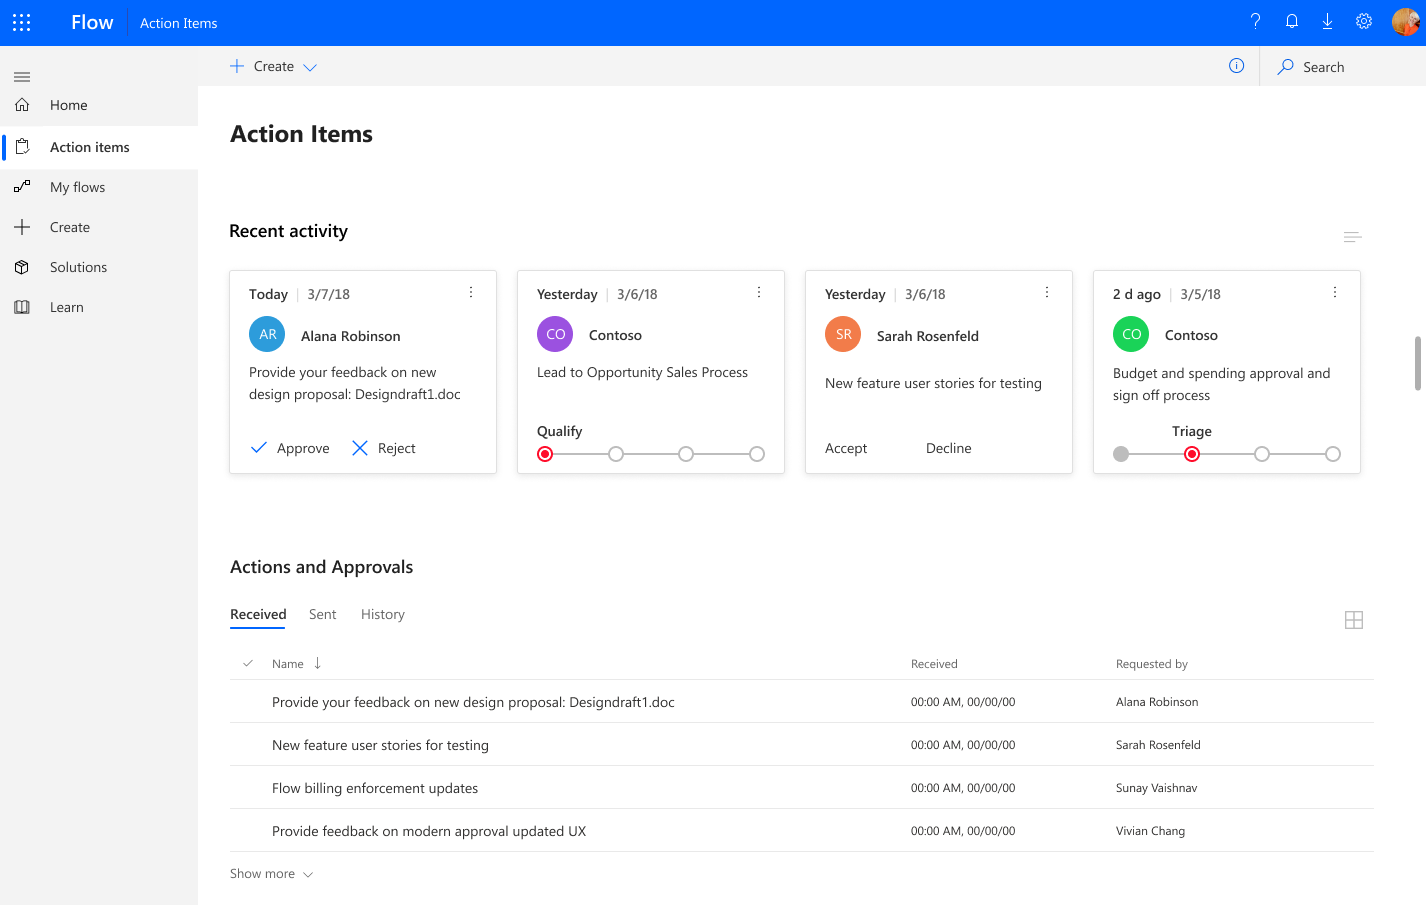This screenshot has height=905, width=1426.
Task: Collapse sidebar using the hamburger icon
Action: tap(22, 77)
